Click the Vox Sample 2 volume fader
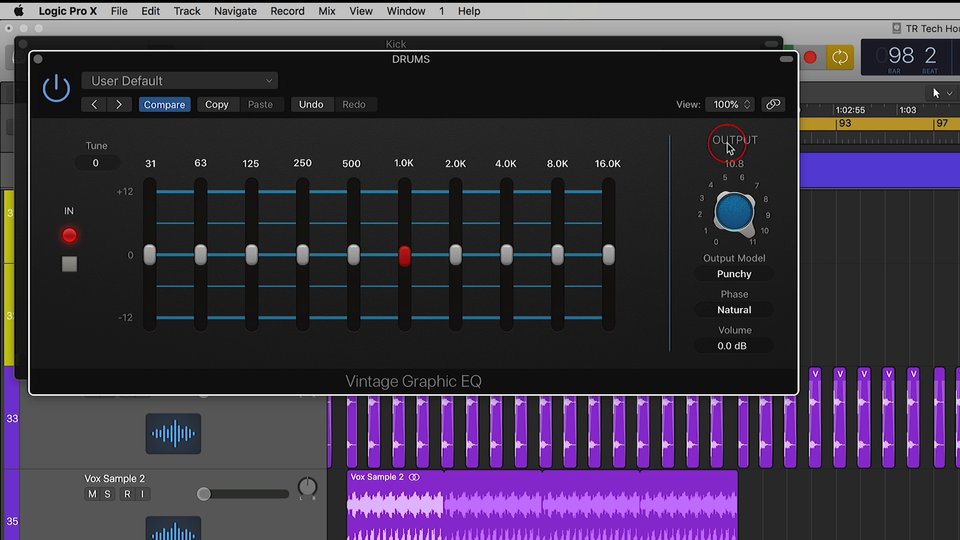 pos(204,494)
